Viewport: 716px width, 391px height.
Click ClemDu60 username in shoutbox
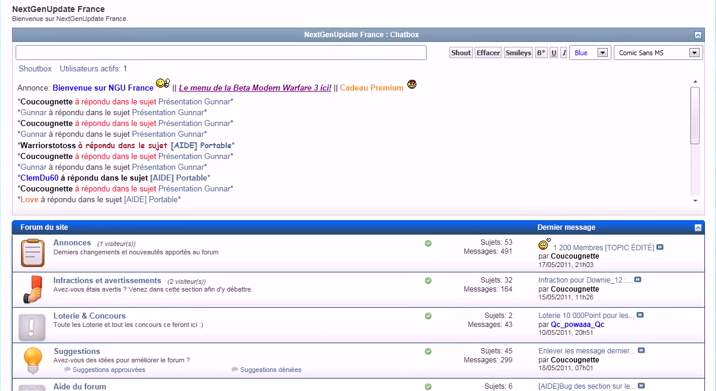point(39,178)
